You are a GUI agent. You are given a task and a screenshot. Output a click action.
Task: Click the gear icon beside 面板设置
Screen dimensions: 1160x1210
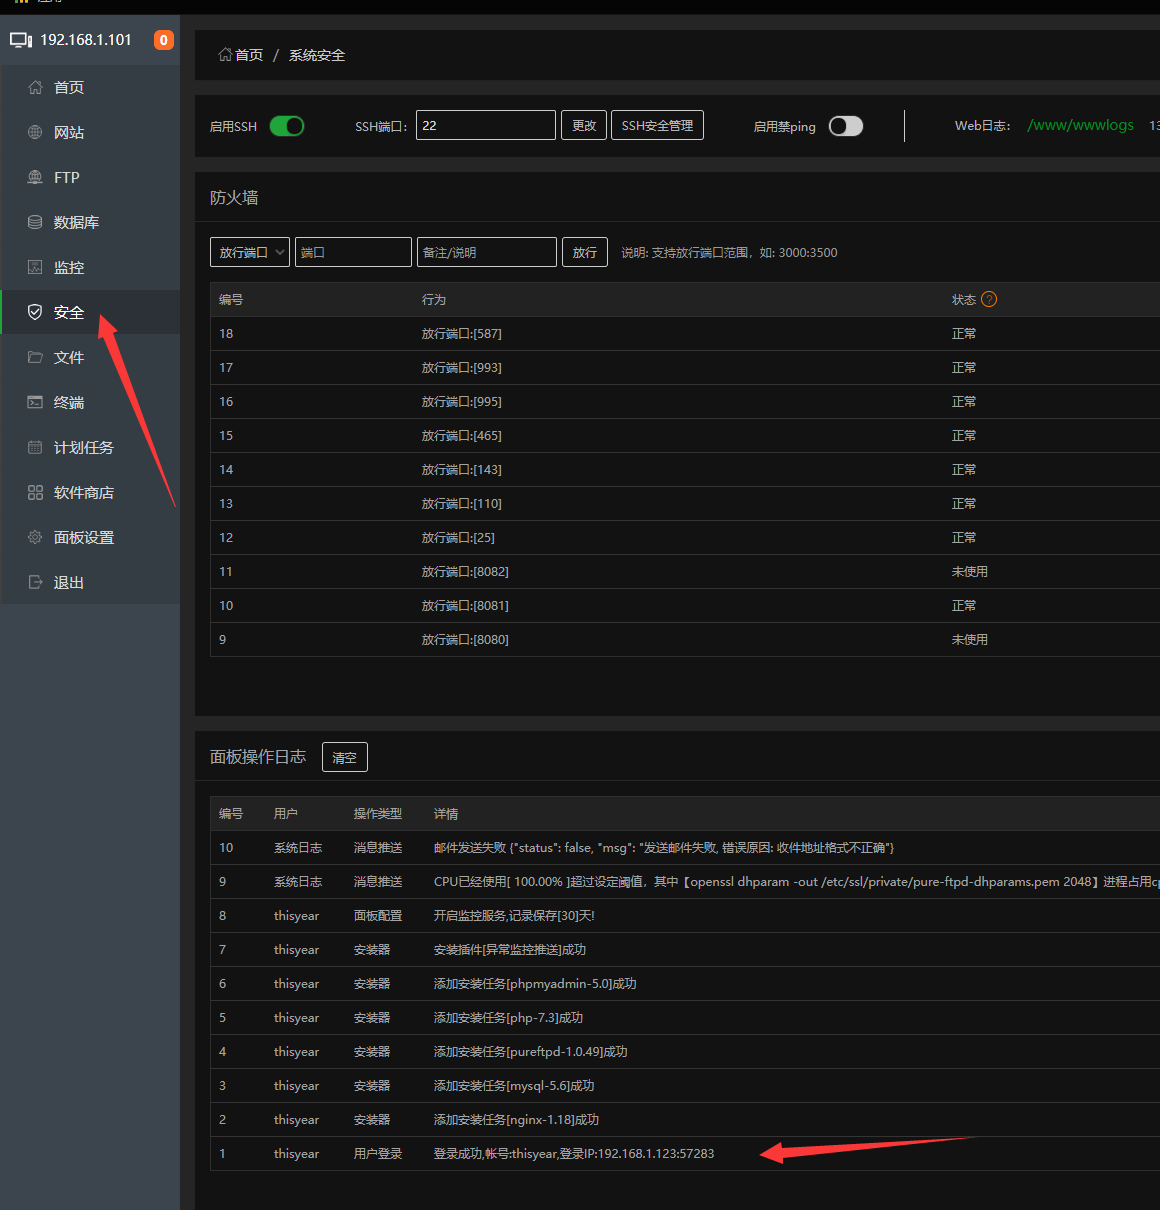[35, 538]
